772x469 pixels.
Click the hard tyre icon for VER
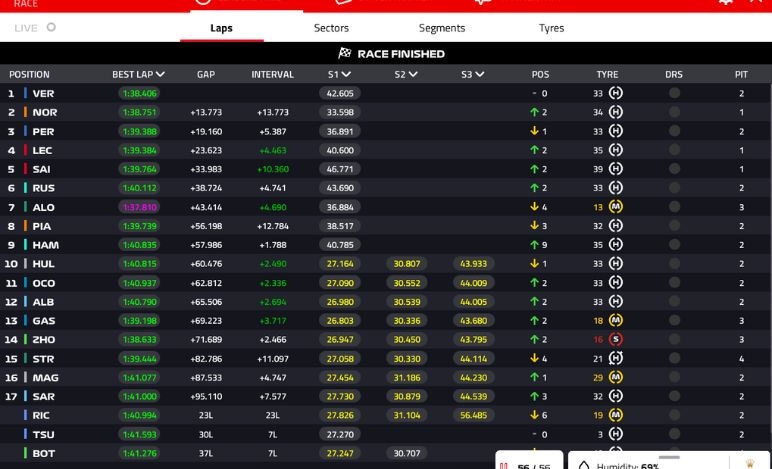(615, 93)
